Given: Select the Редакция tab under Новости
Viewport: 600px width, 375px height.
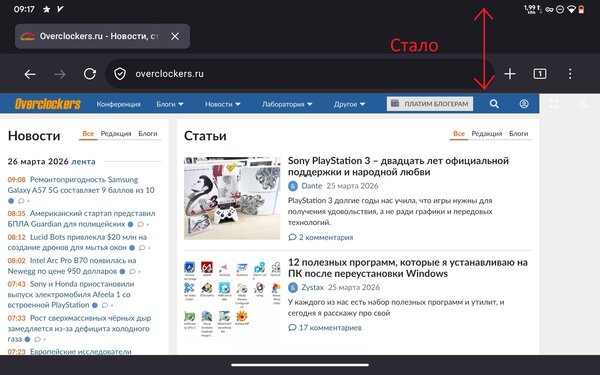Looking at the screenshot, I should [x=116, y=134].
